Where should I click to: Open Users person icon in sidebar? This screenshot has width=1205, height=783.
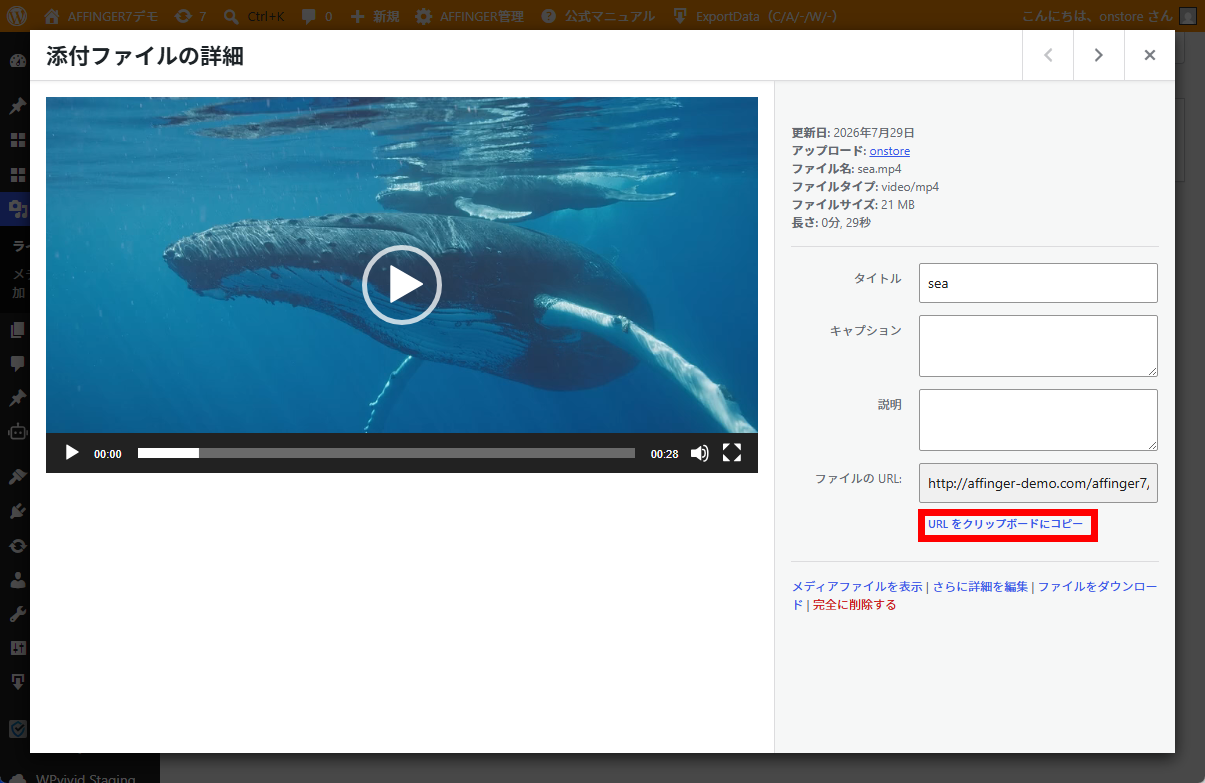coord(17,580)
